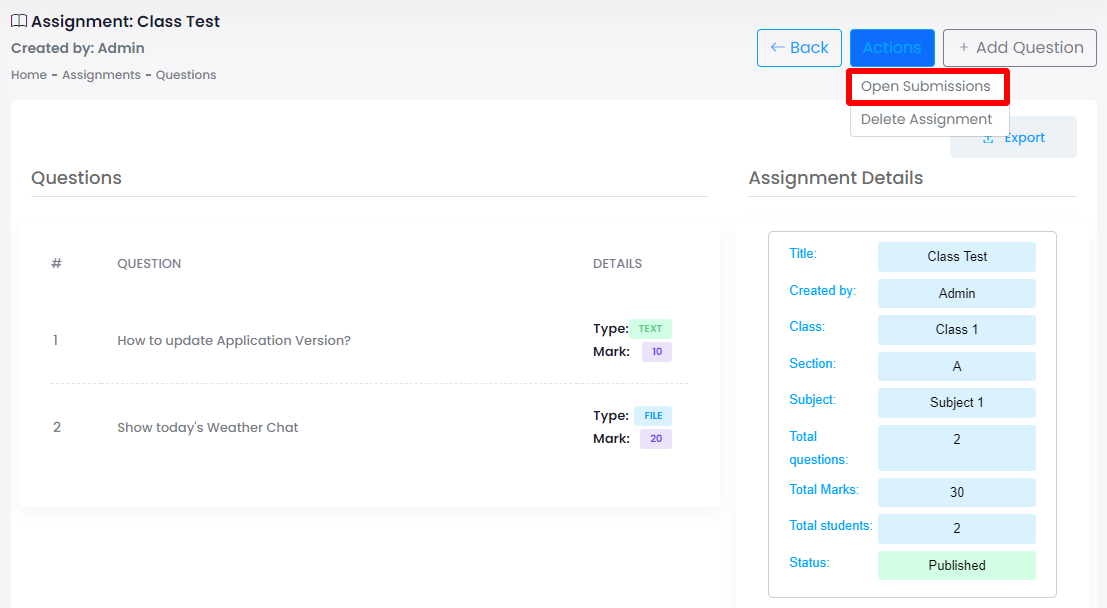Select question 'How to update Application Version?'
The height and width of the screenshot is (608, 1107).
pos(234,340)
